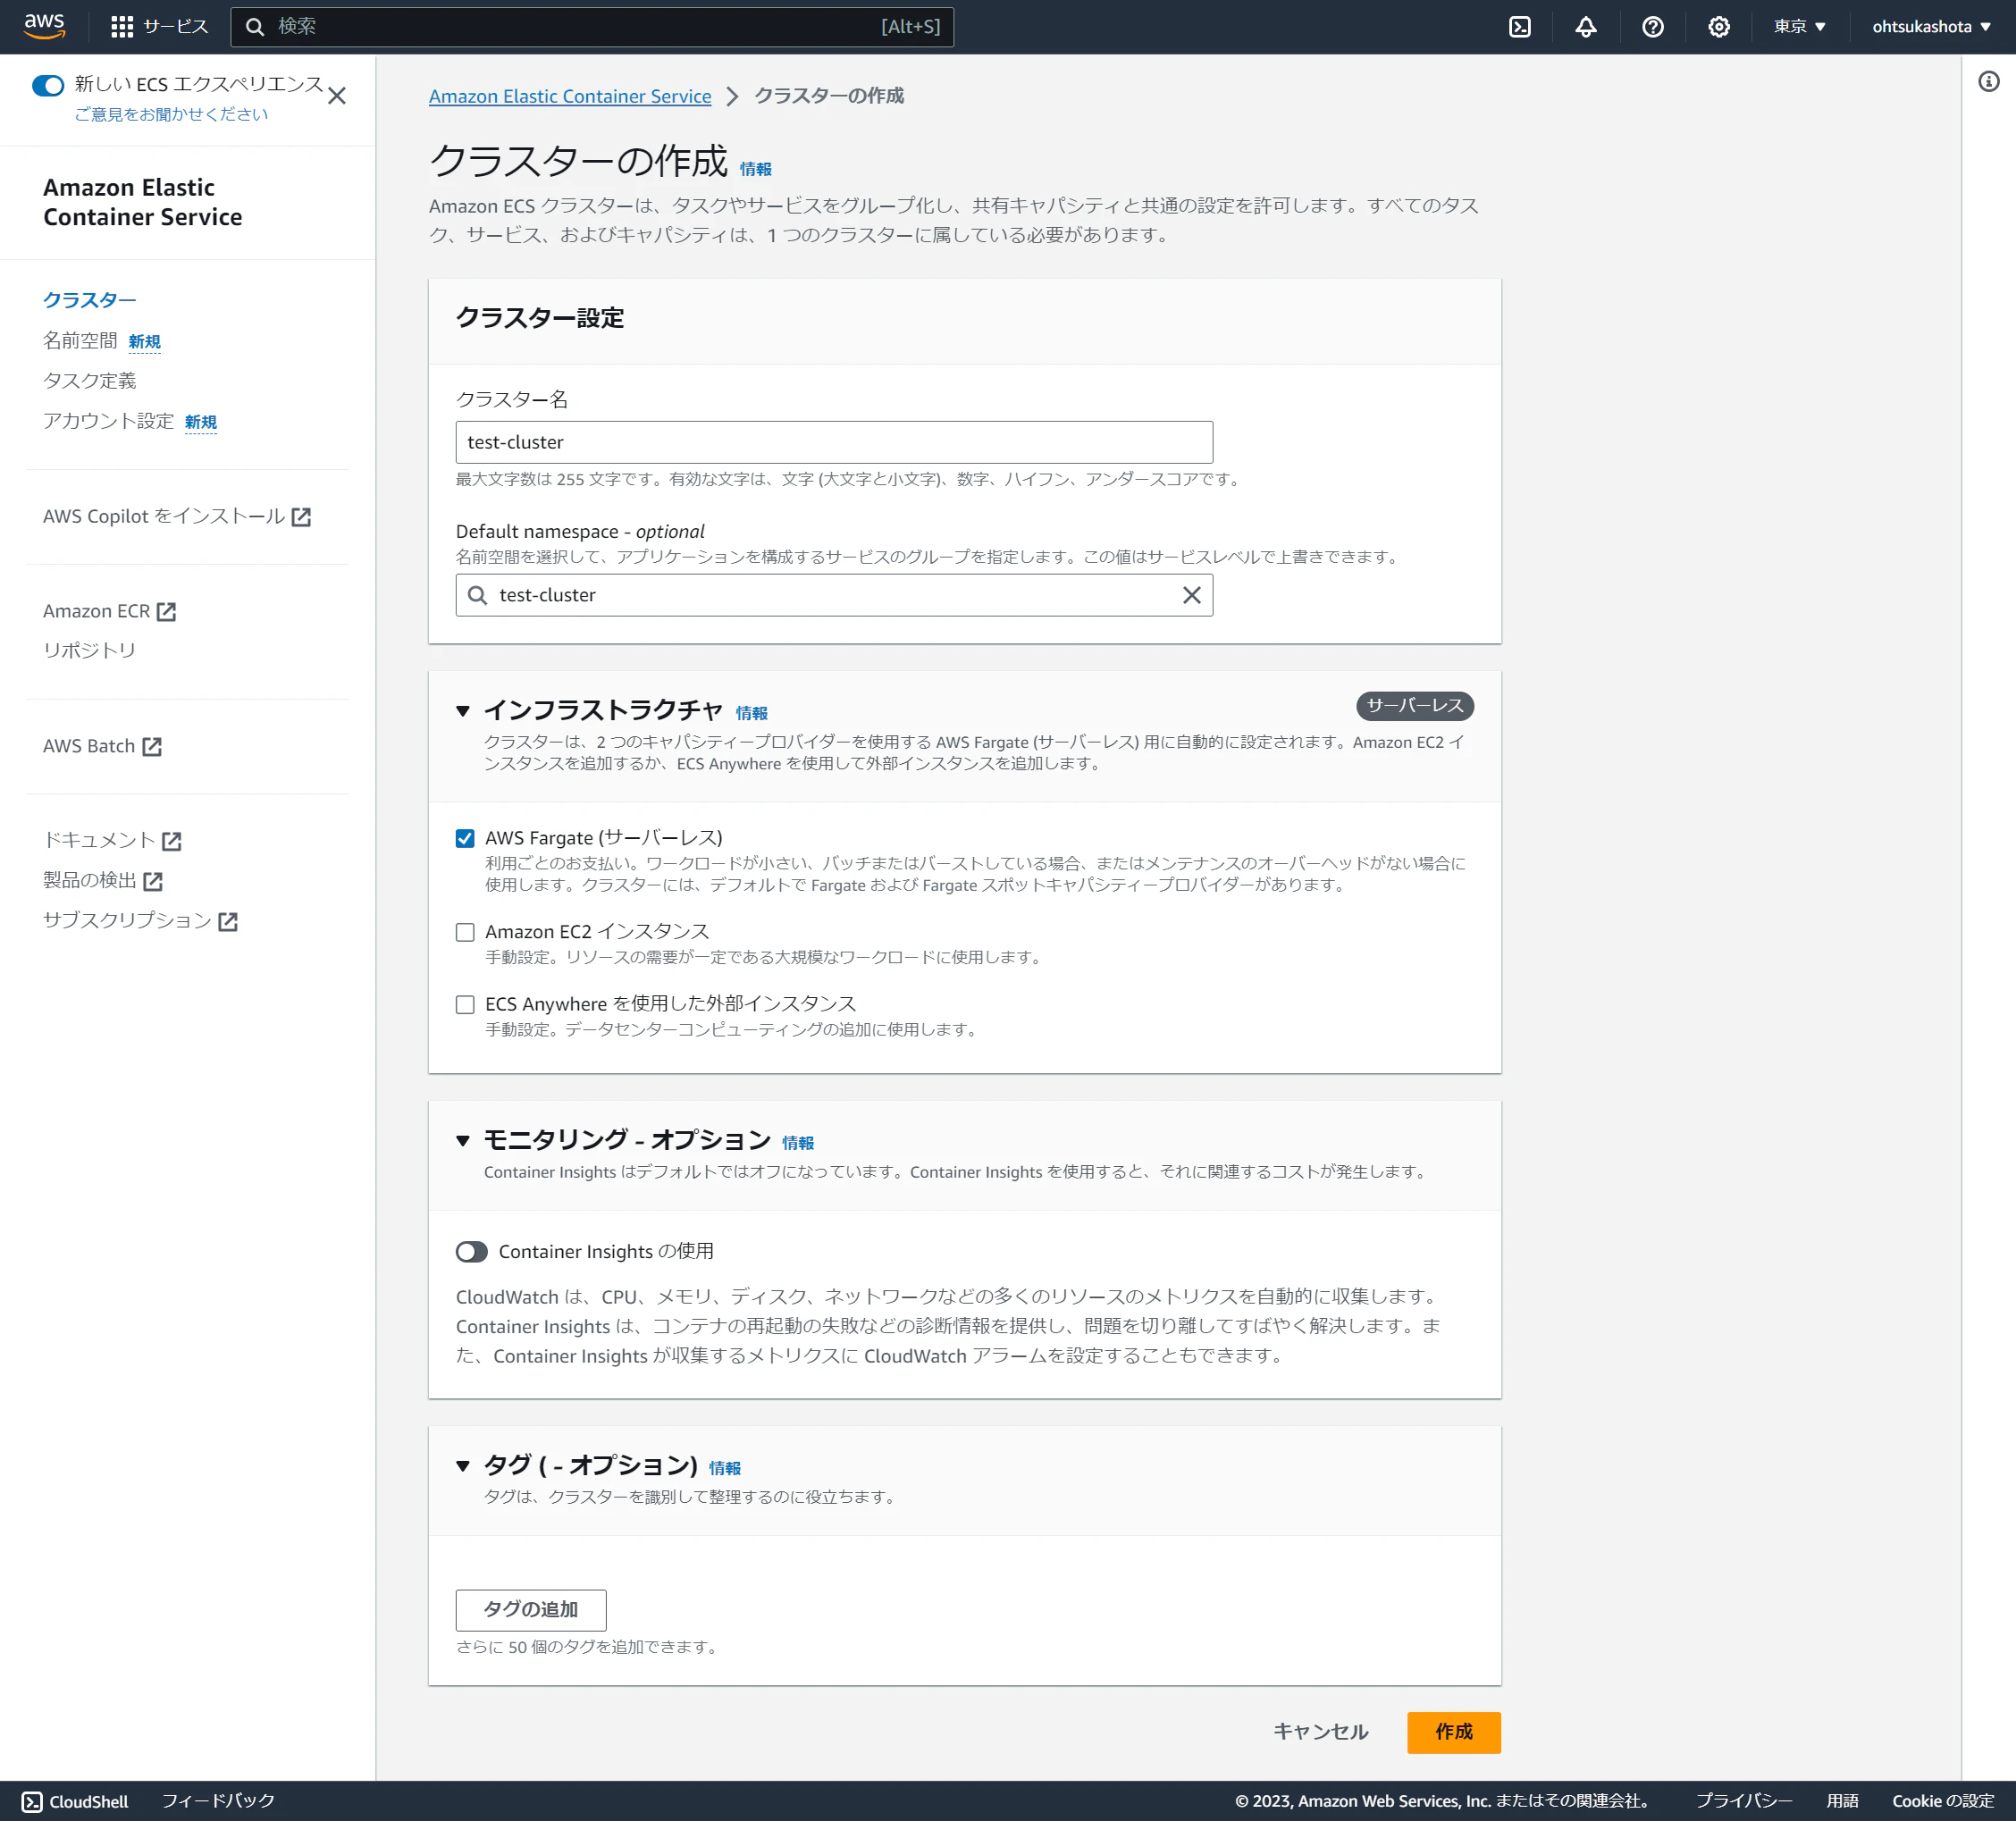
Task: Follow the Amazon Elastic Container Service breadcrumb
Action: pos(570,96)
